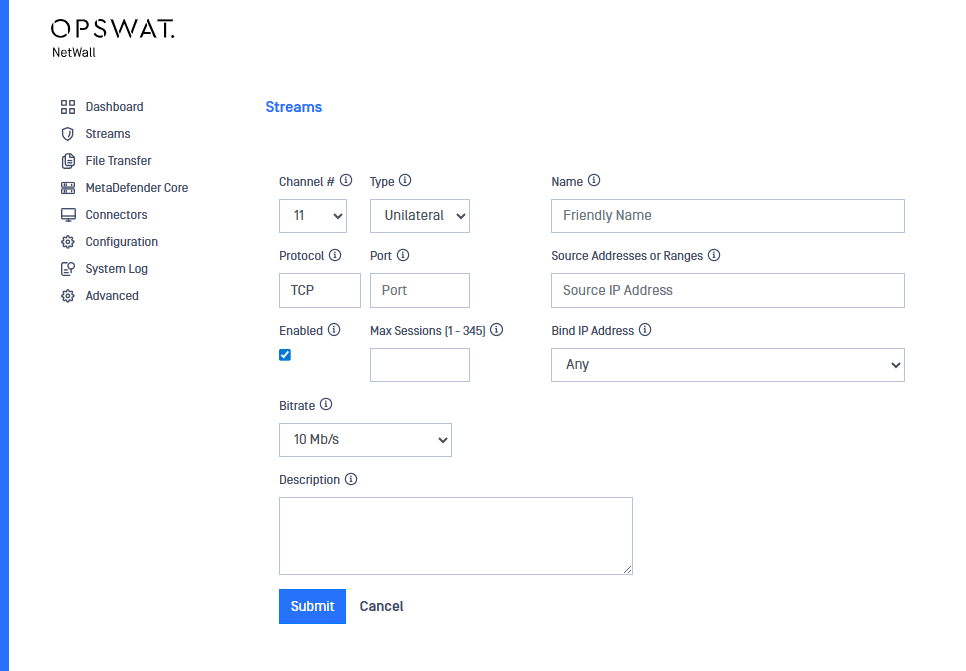Screen dimensions: 966x671
Task: Open Configuration in the sidebar menu
Action: click(x=121, y=242)
